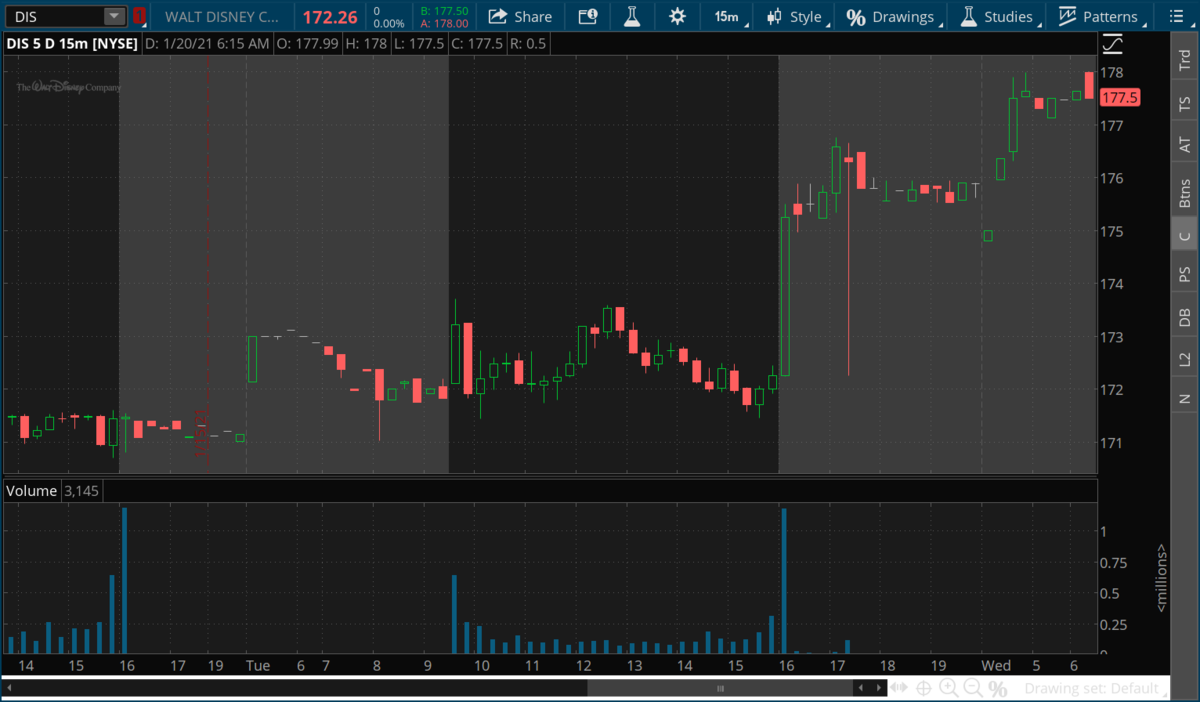Open the DB sidebar tab
Screen dimensions: 1200x702
(x=1184, y=317)
